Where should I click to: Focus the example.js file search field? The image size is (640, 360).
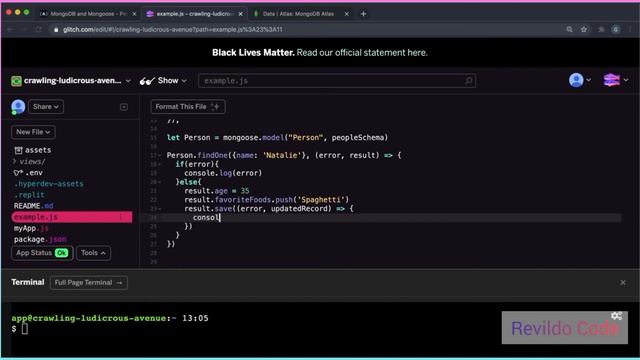pyautogui.click(x=337, y=81)
